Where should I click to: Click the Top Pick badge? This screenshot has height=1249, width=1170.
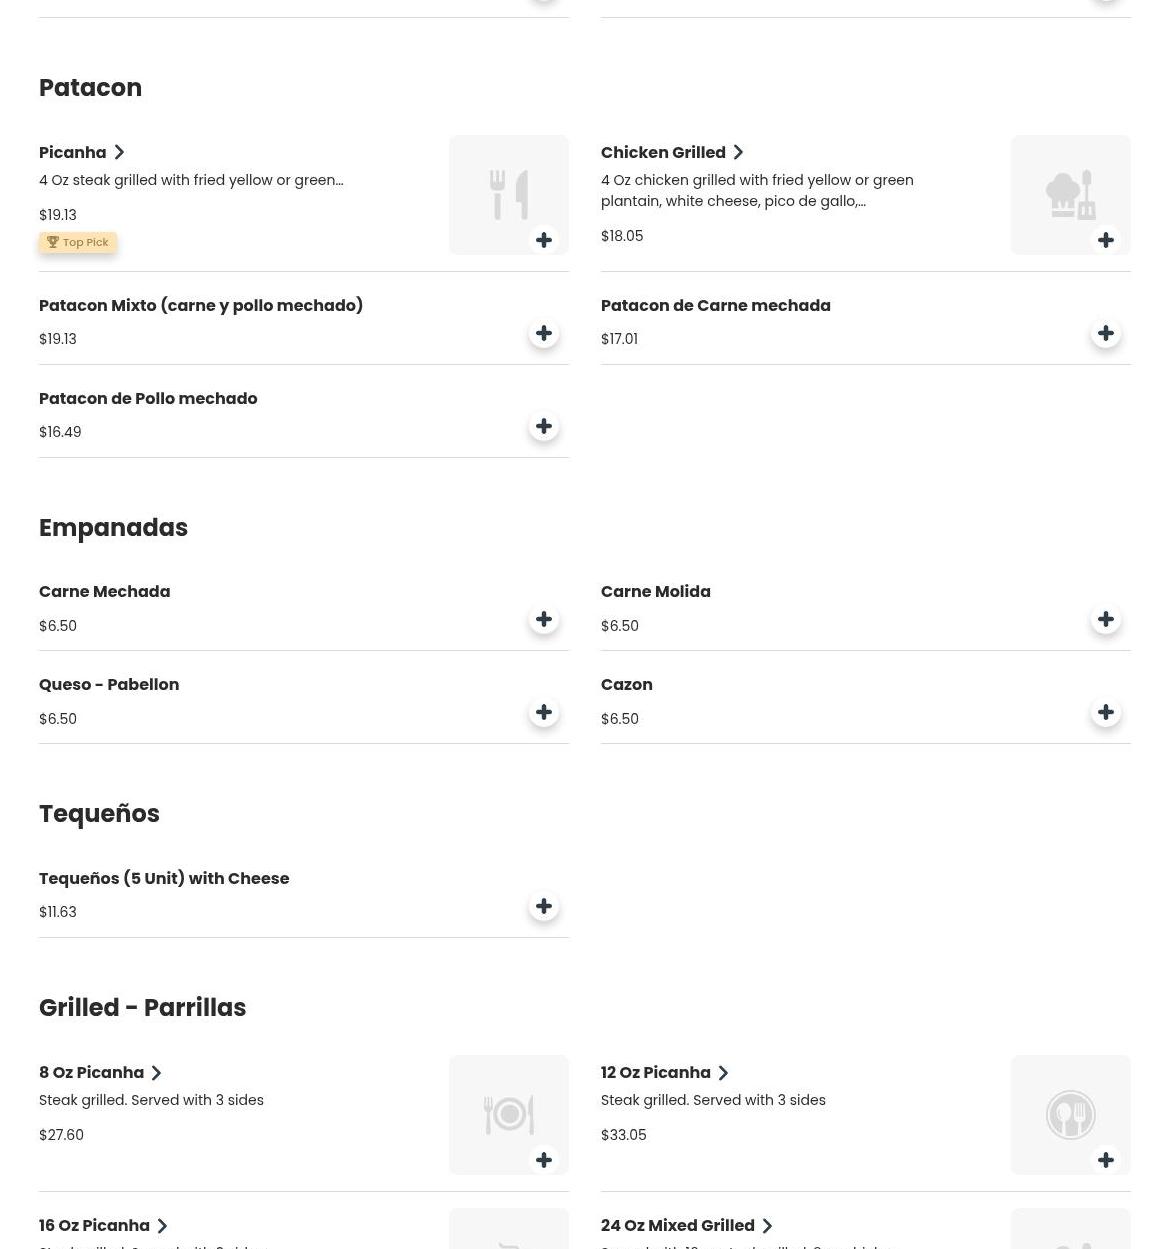pos(78,242)
